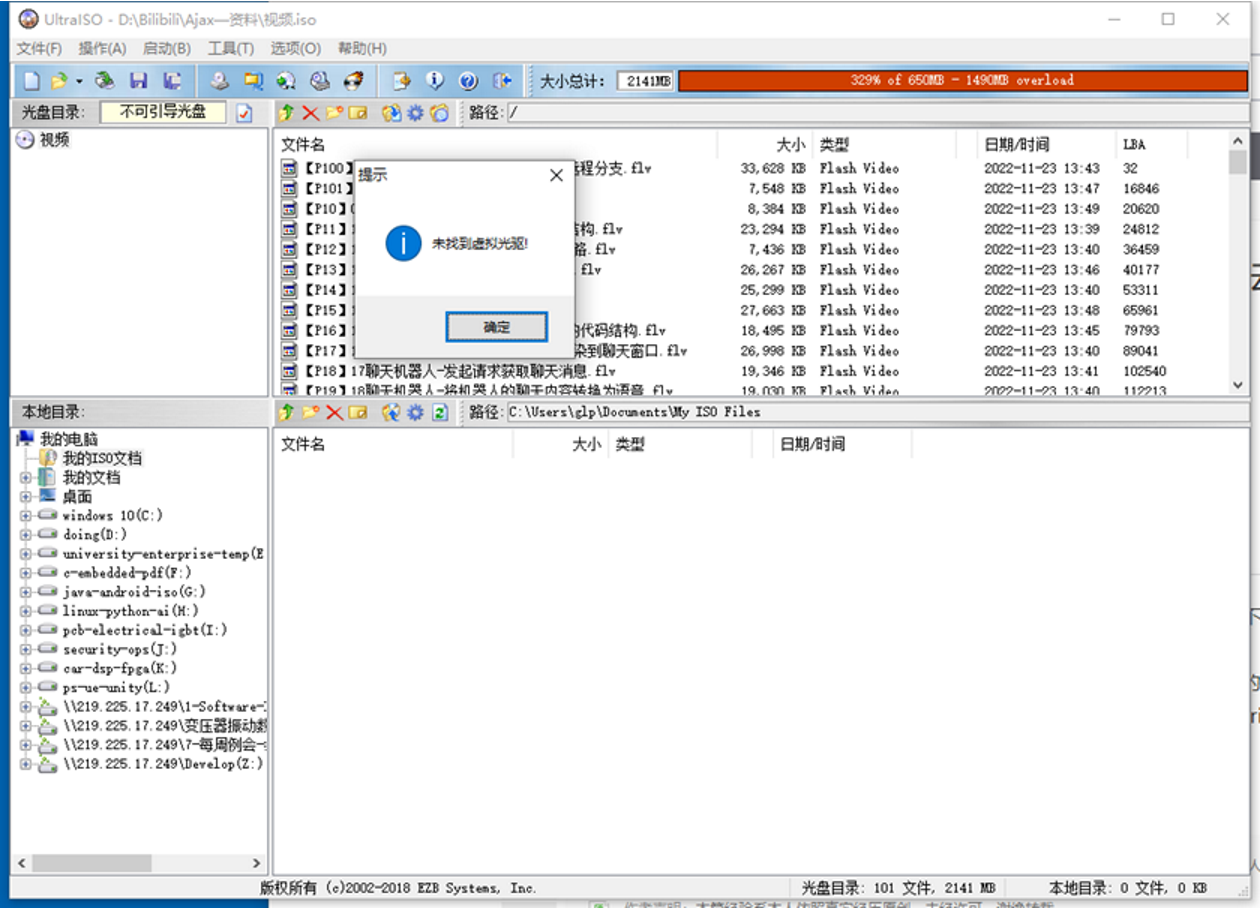This screenshot has width=1260, height=908.
Task: Click the Open CD/DVD disc icon
Action: [x=104, y=81]
